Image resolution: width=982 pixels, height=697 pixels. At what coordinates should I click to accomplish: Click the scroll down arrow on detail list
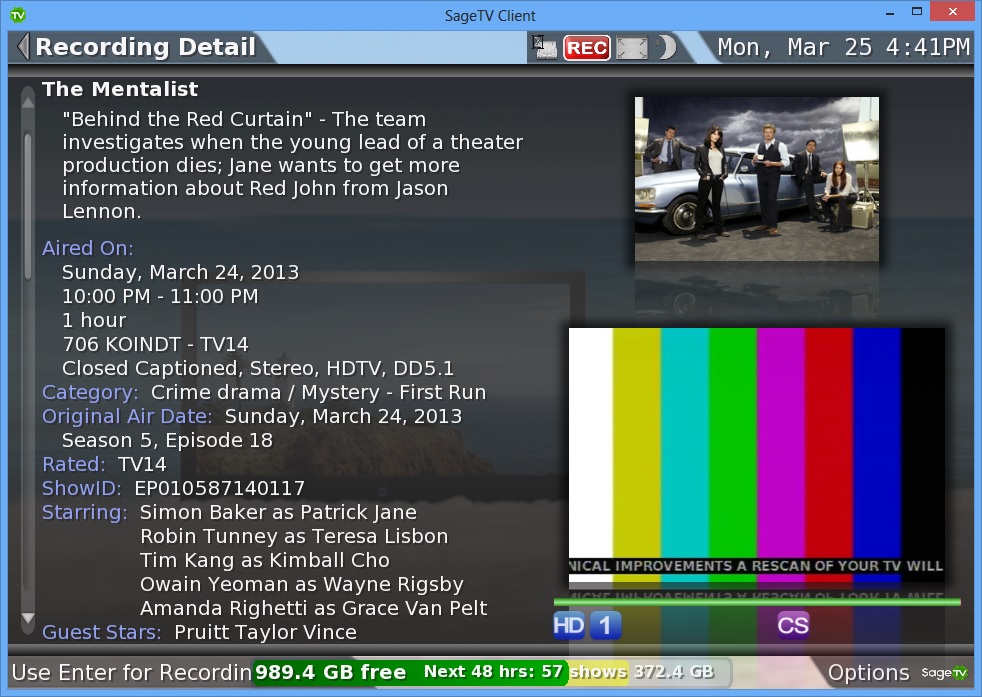[x=28, y=618]
